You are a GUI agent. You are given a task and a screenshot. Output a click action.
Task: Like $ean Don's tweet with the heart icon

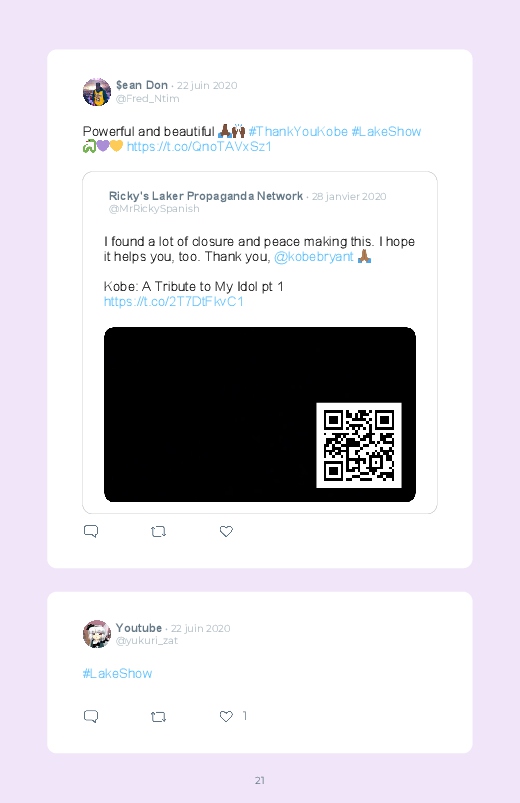pos(226,532)
